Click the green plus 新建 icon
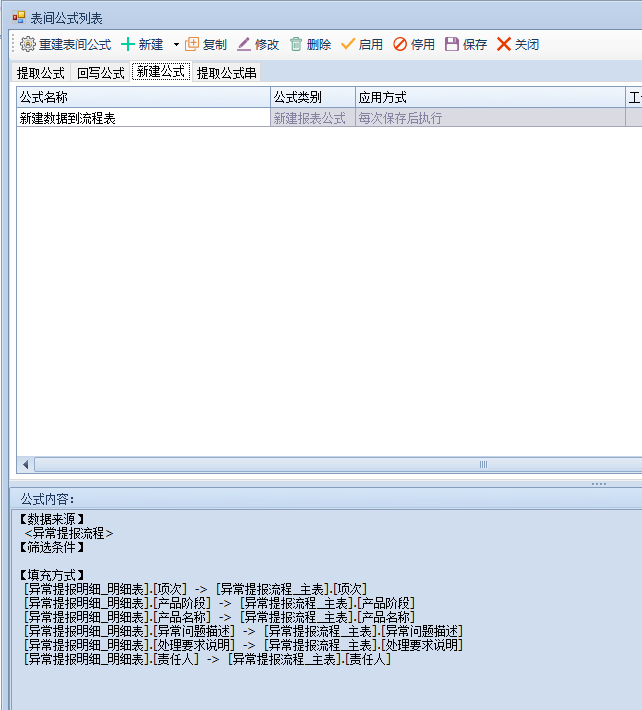642x710 pixels. tap(128, 45)
